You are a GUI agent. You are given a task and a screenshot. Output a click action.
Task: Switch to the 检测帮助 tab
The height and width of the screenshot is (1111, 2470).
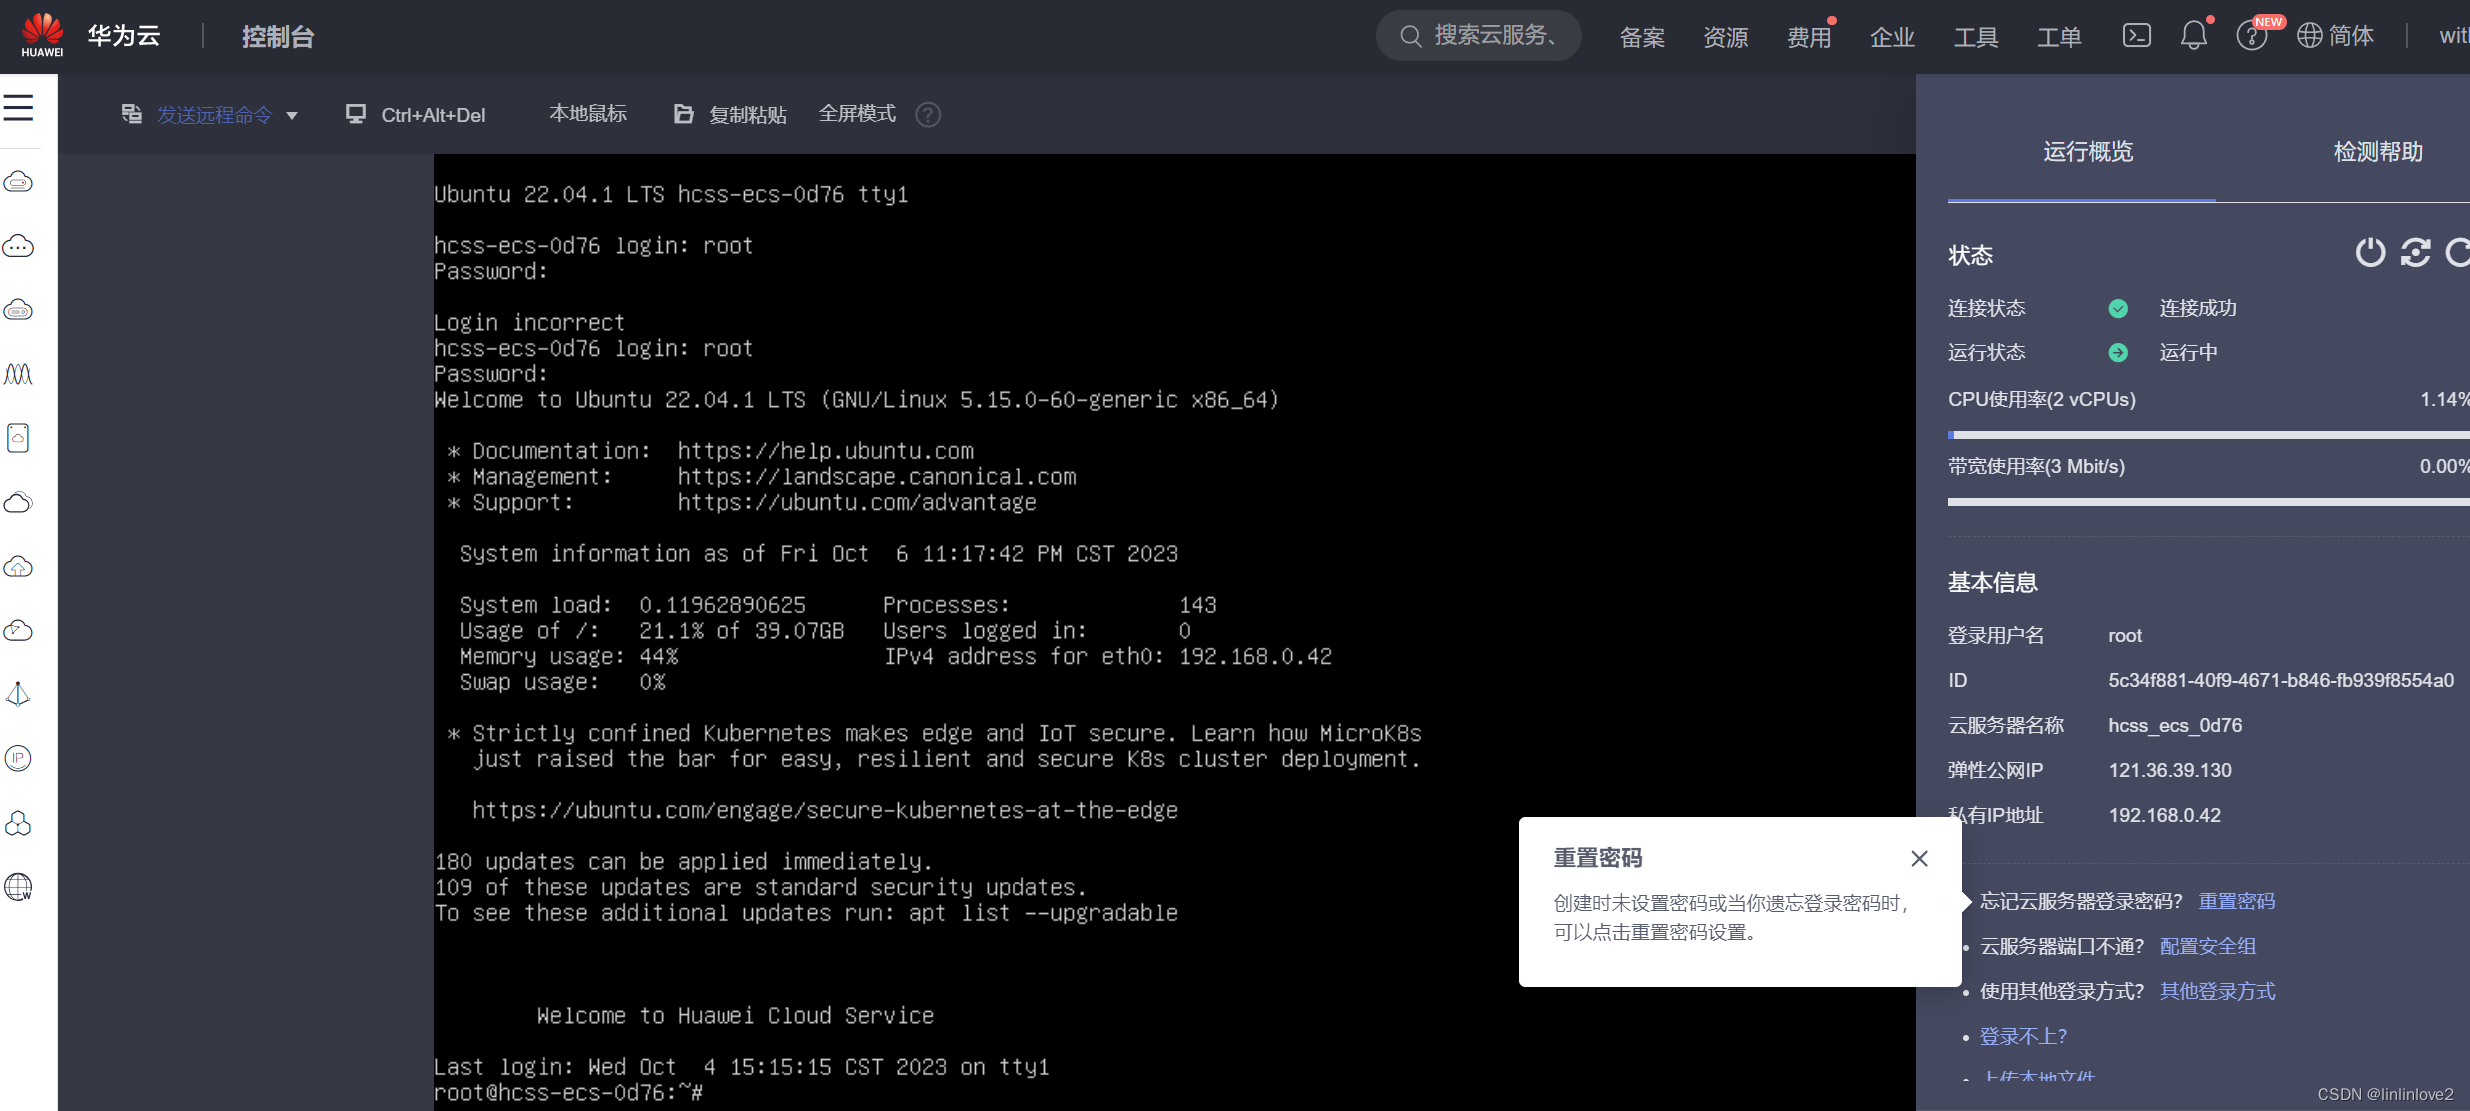pyautogui.click(x=2378, y=152)
